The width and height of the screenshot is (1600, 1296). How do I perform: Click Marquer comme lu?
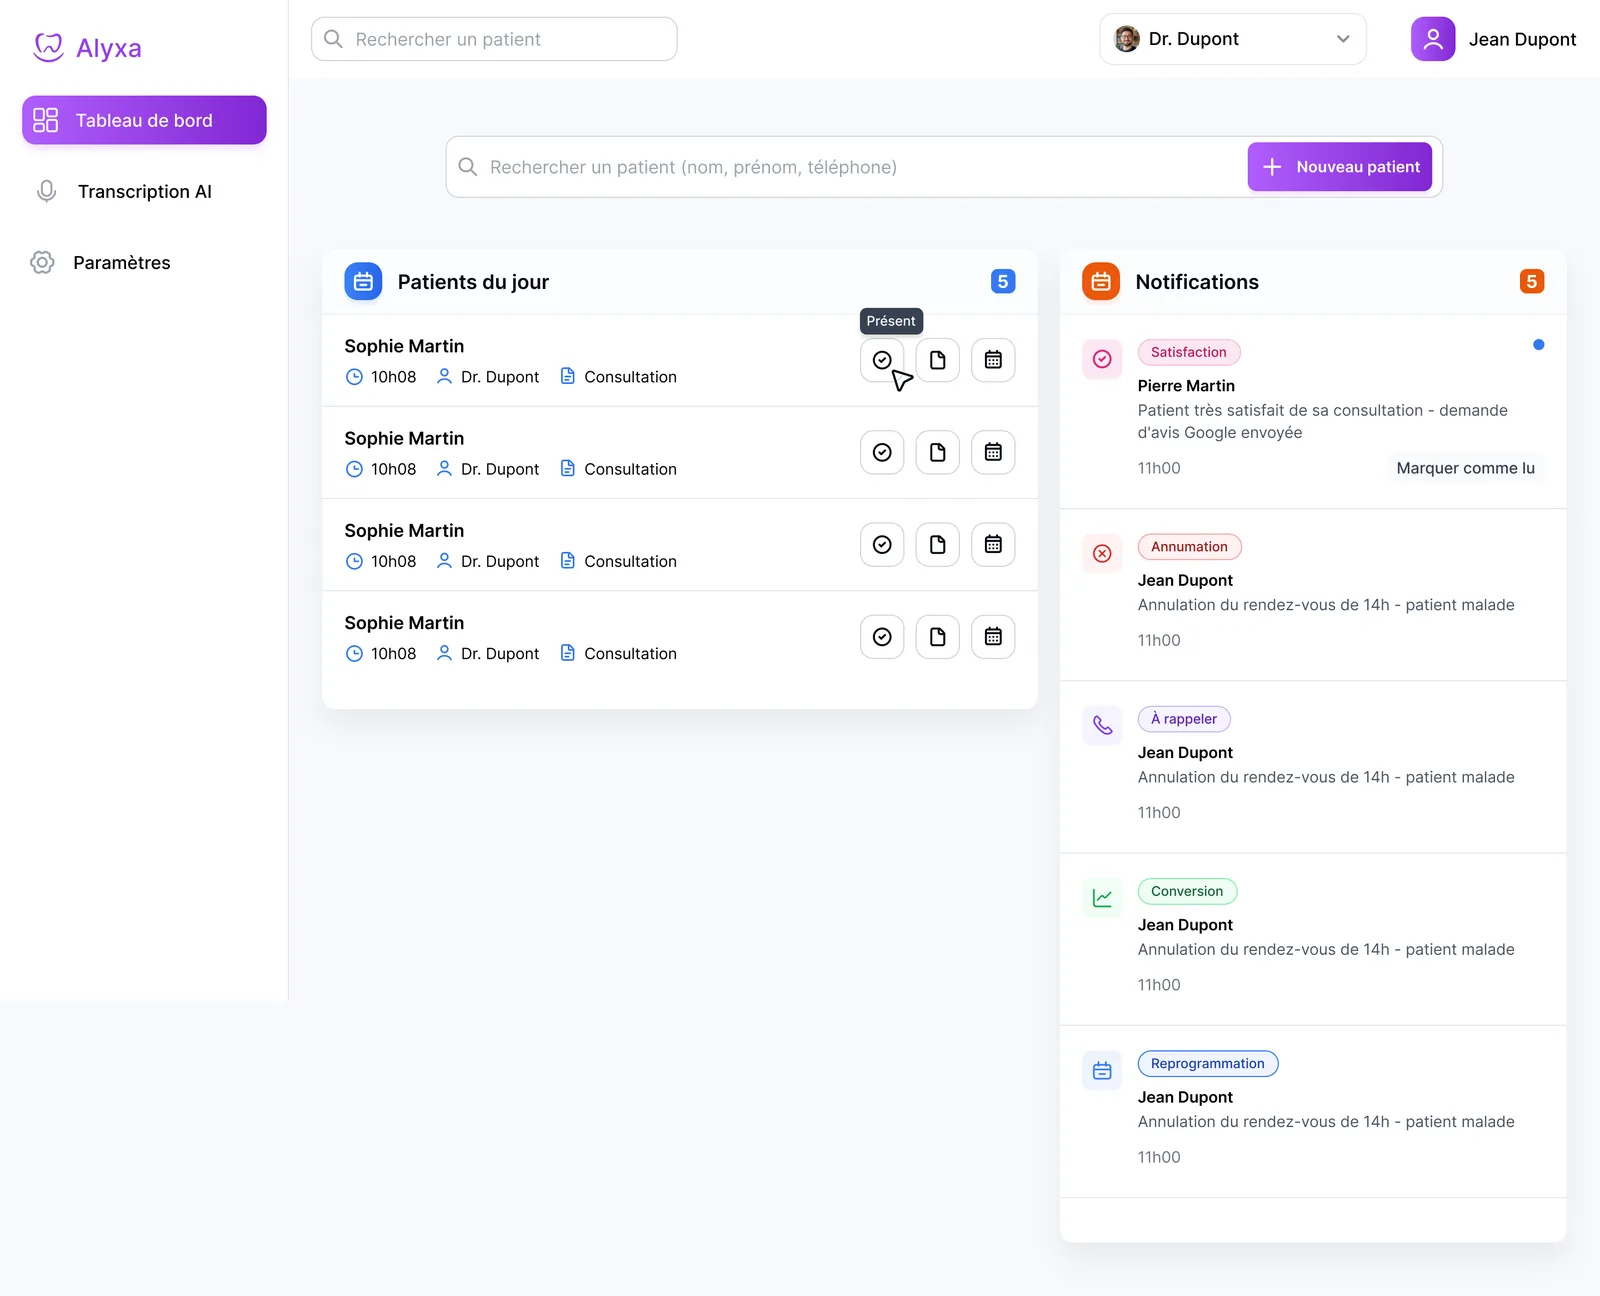tap(1465, 468)
